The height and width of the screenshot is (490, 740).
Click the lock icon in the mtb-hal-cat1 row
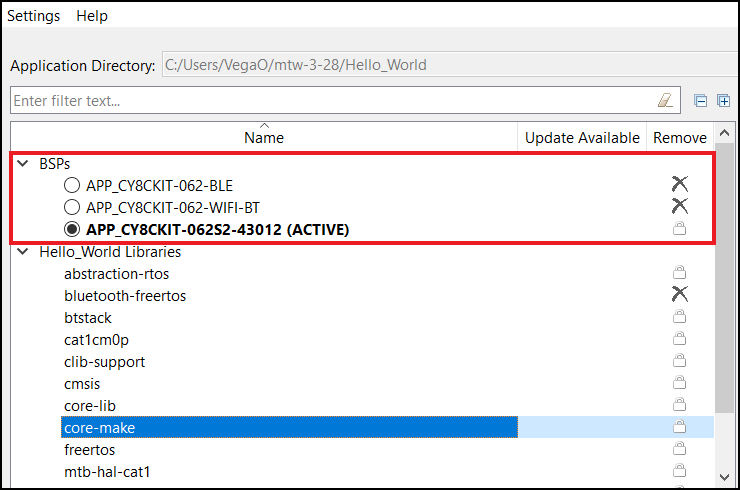(x=679, y=471)
